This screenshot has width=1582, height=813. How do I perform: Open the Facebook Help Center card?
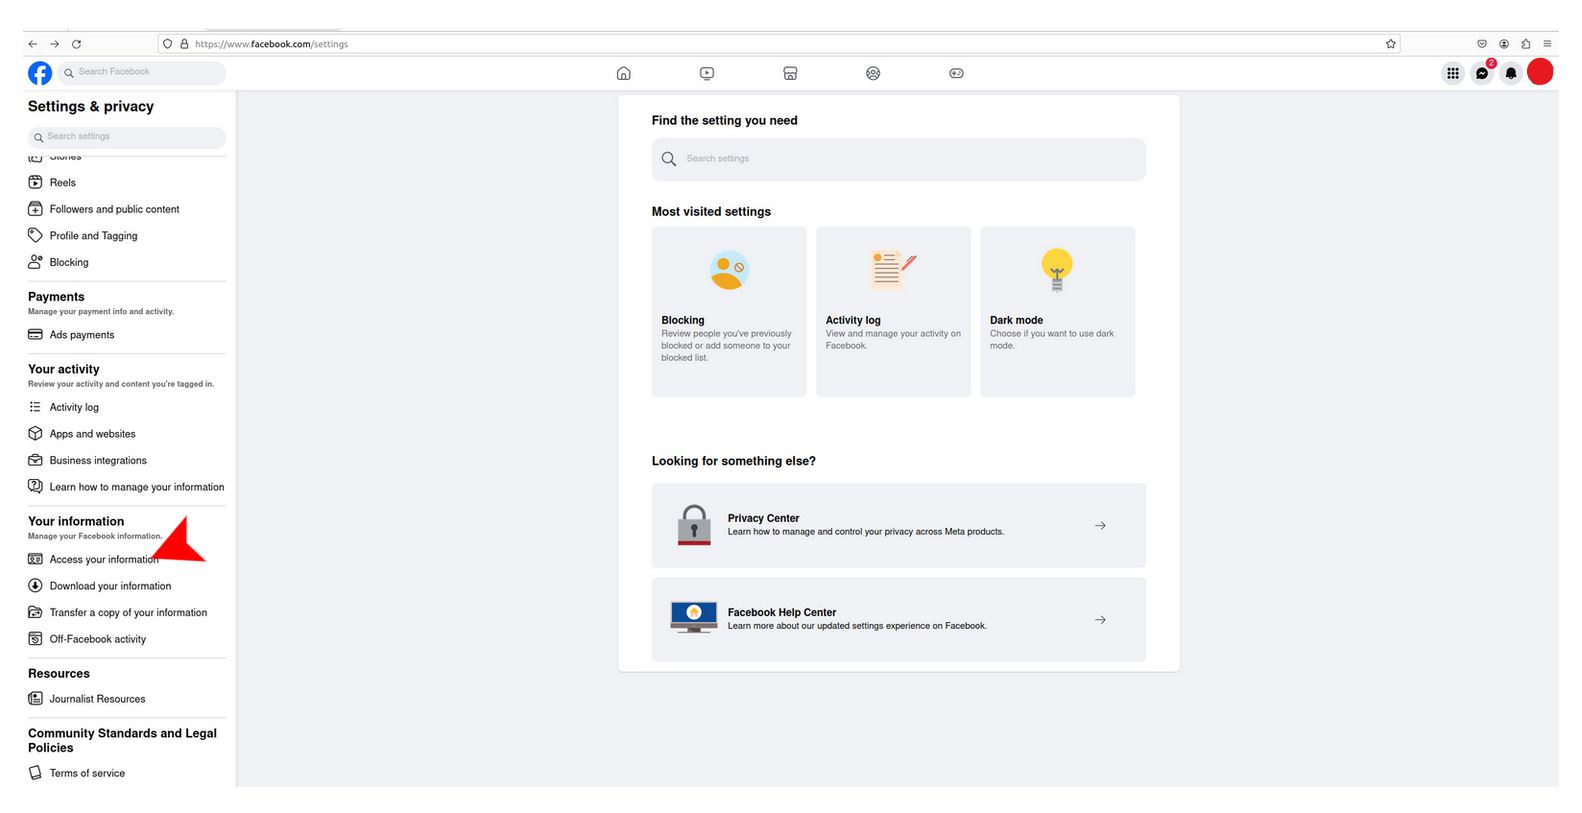pyautogui.click(x=899, y=620)
